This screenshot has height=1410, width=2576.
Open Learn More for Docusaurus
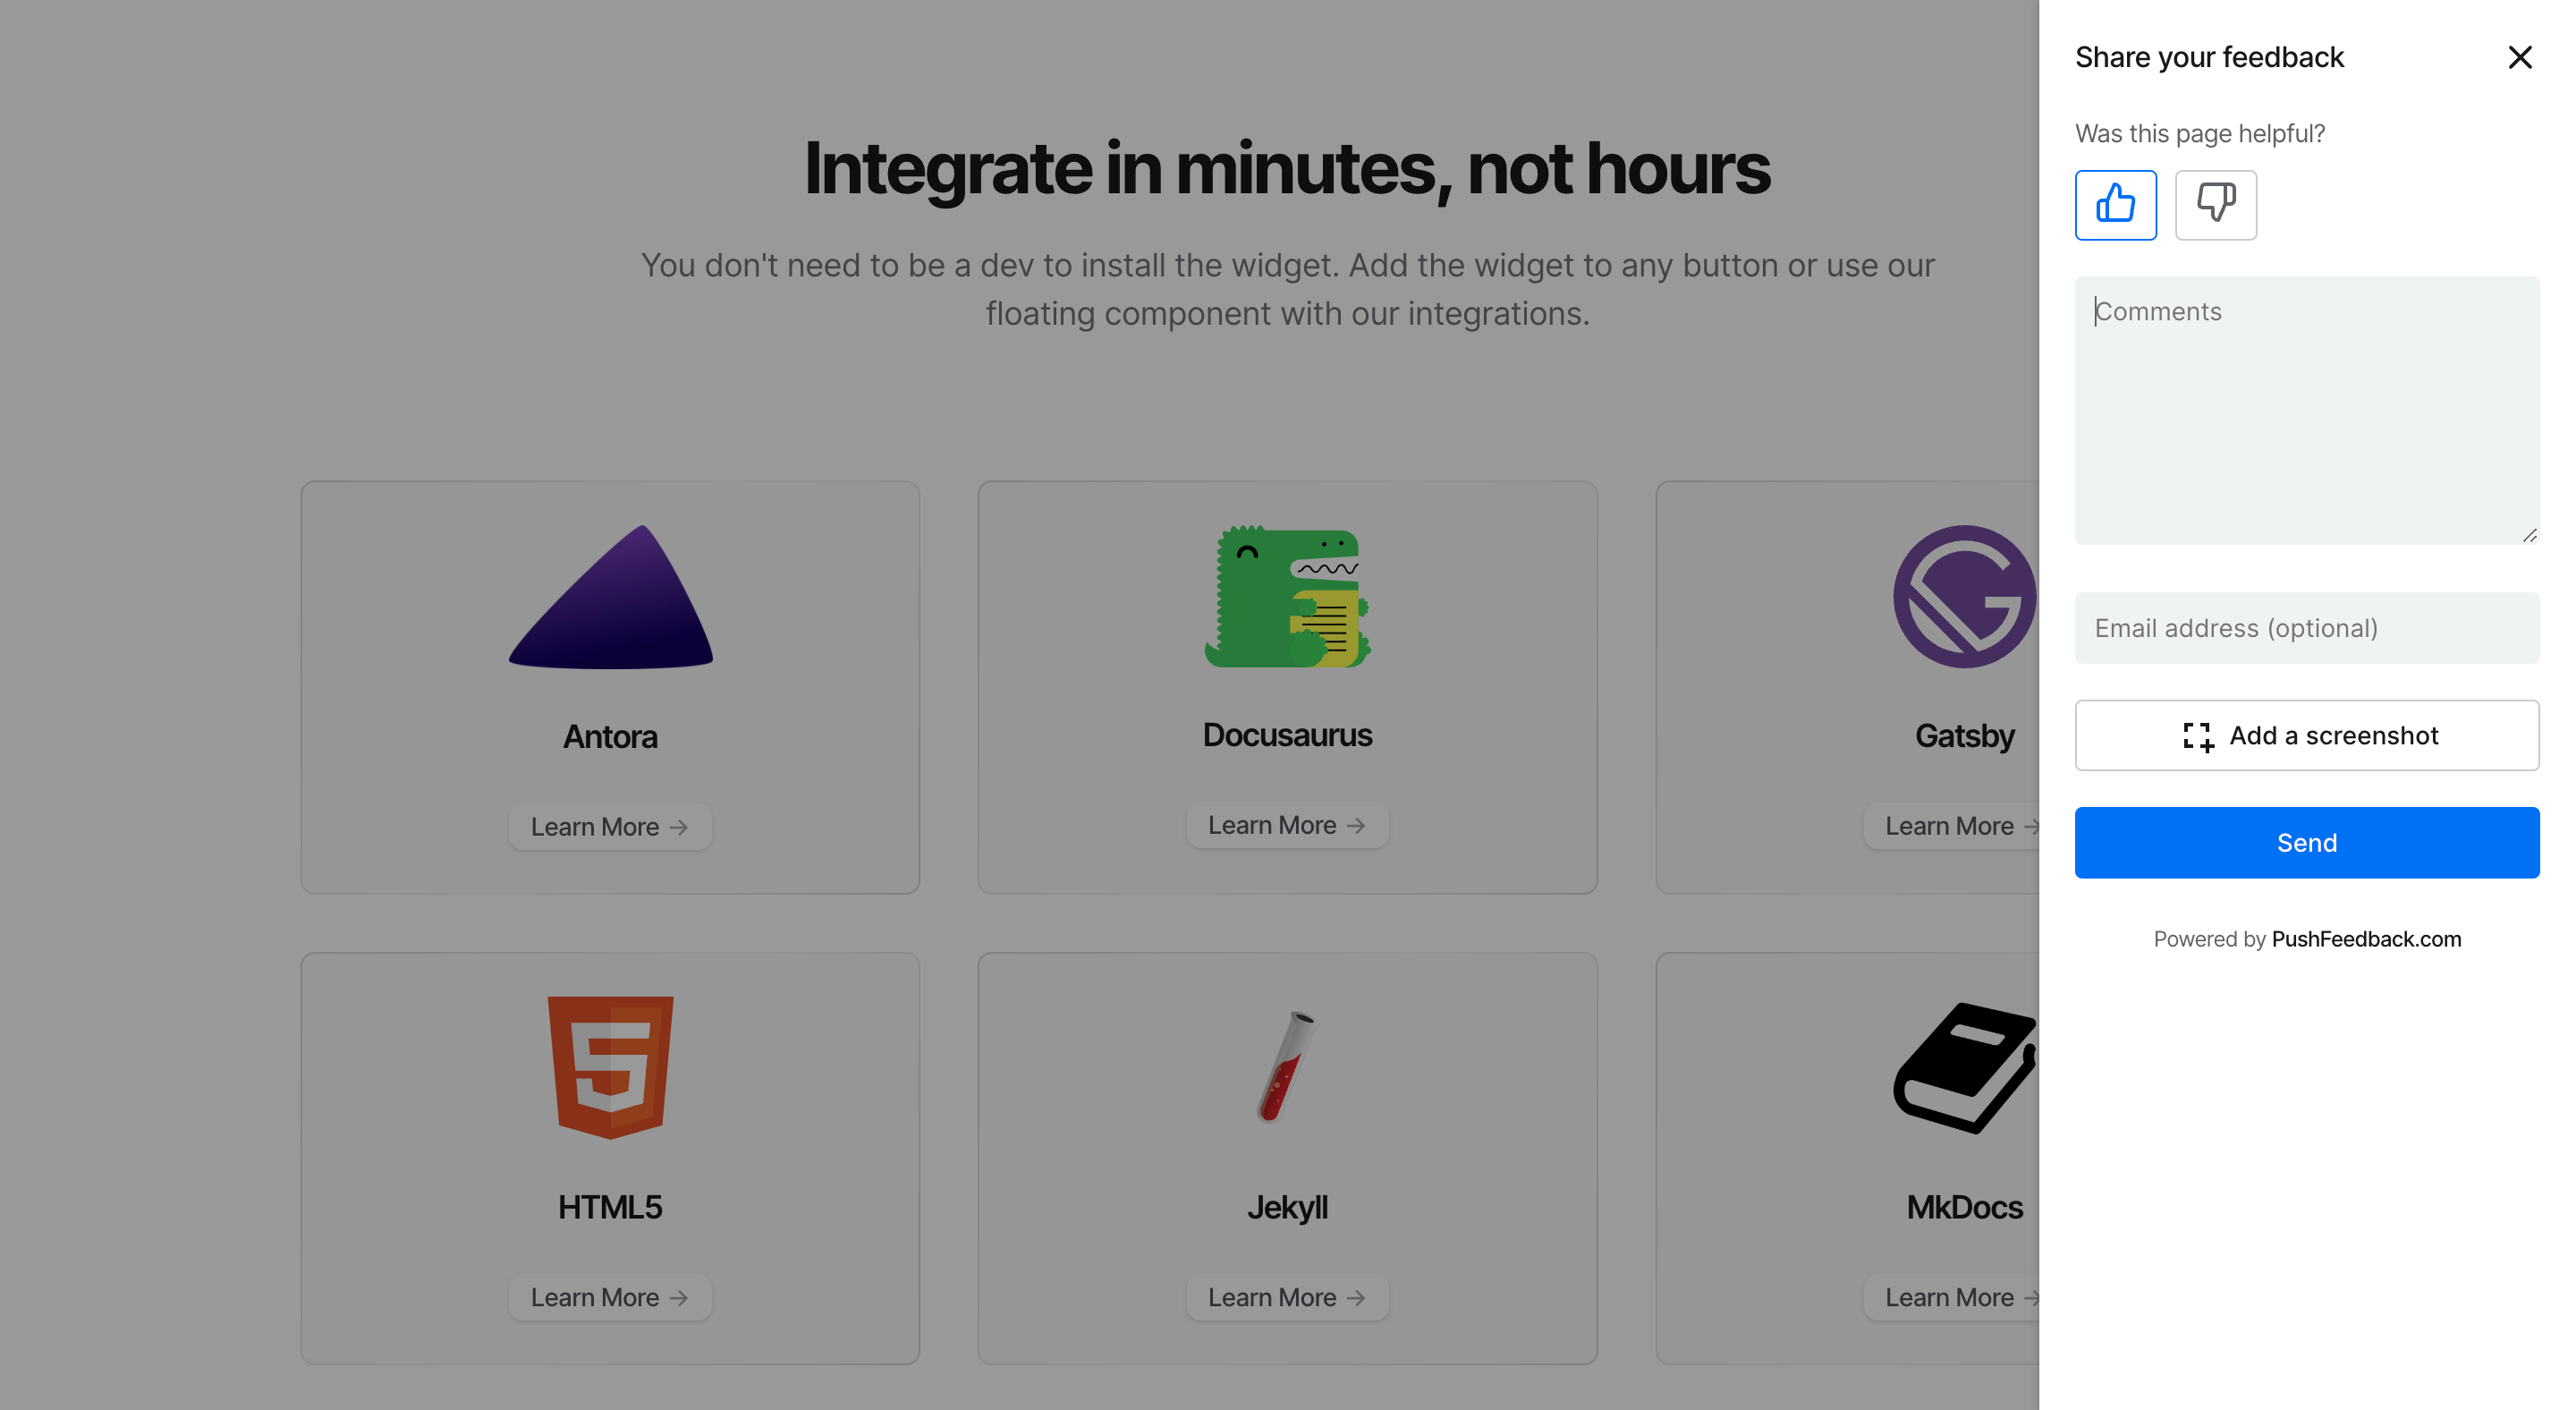point(1290,825)
